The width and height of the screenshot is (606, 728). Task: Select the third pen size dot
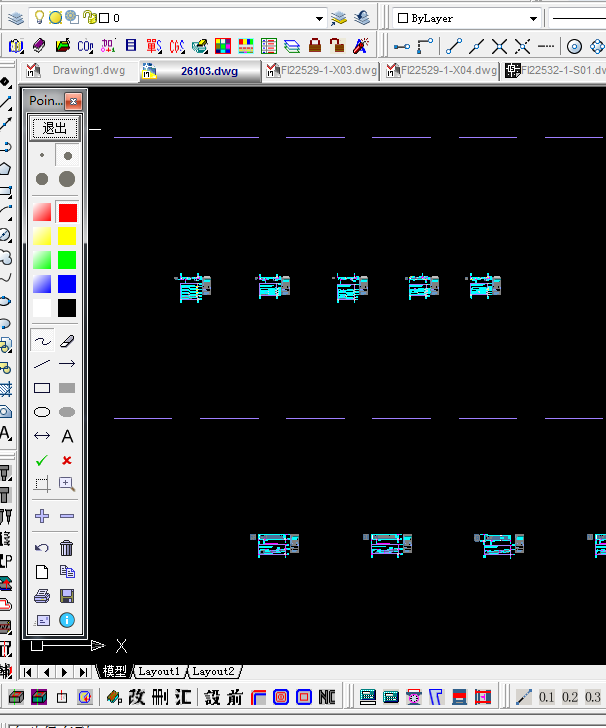point(42,179)
